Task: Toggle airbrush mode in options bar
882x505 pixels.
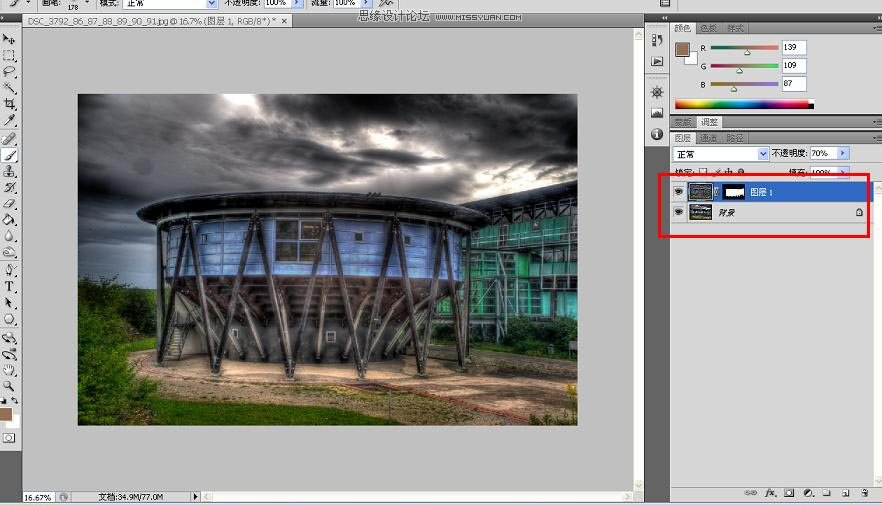Action: [386, 3]
